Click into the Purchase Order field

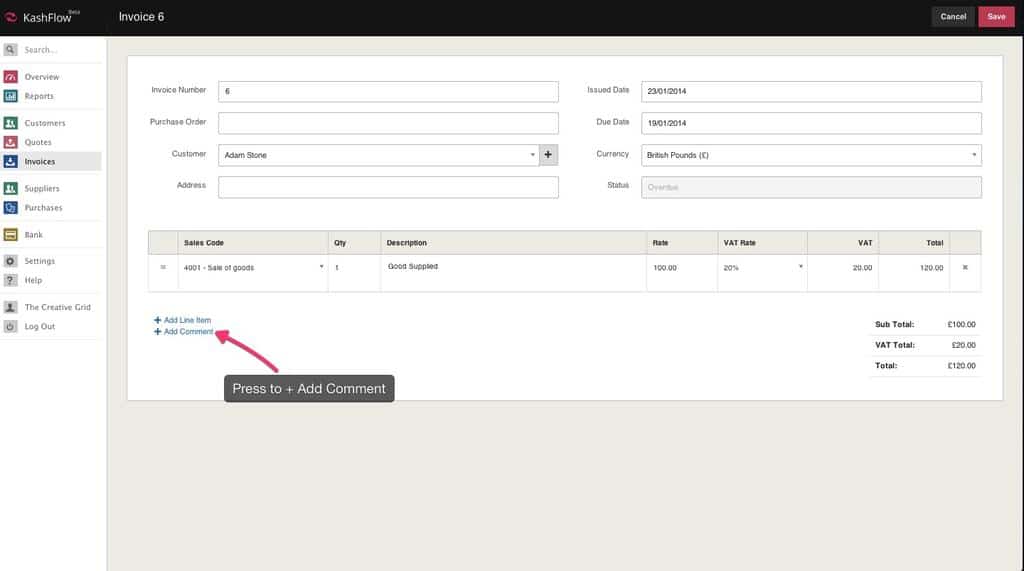point(388,123)
